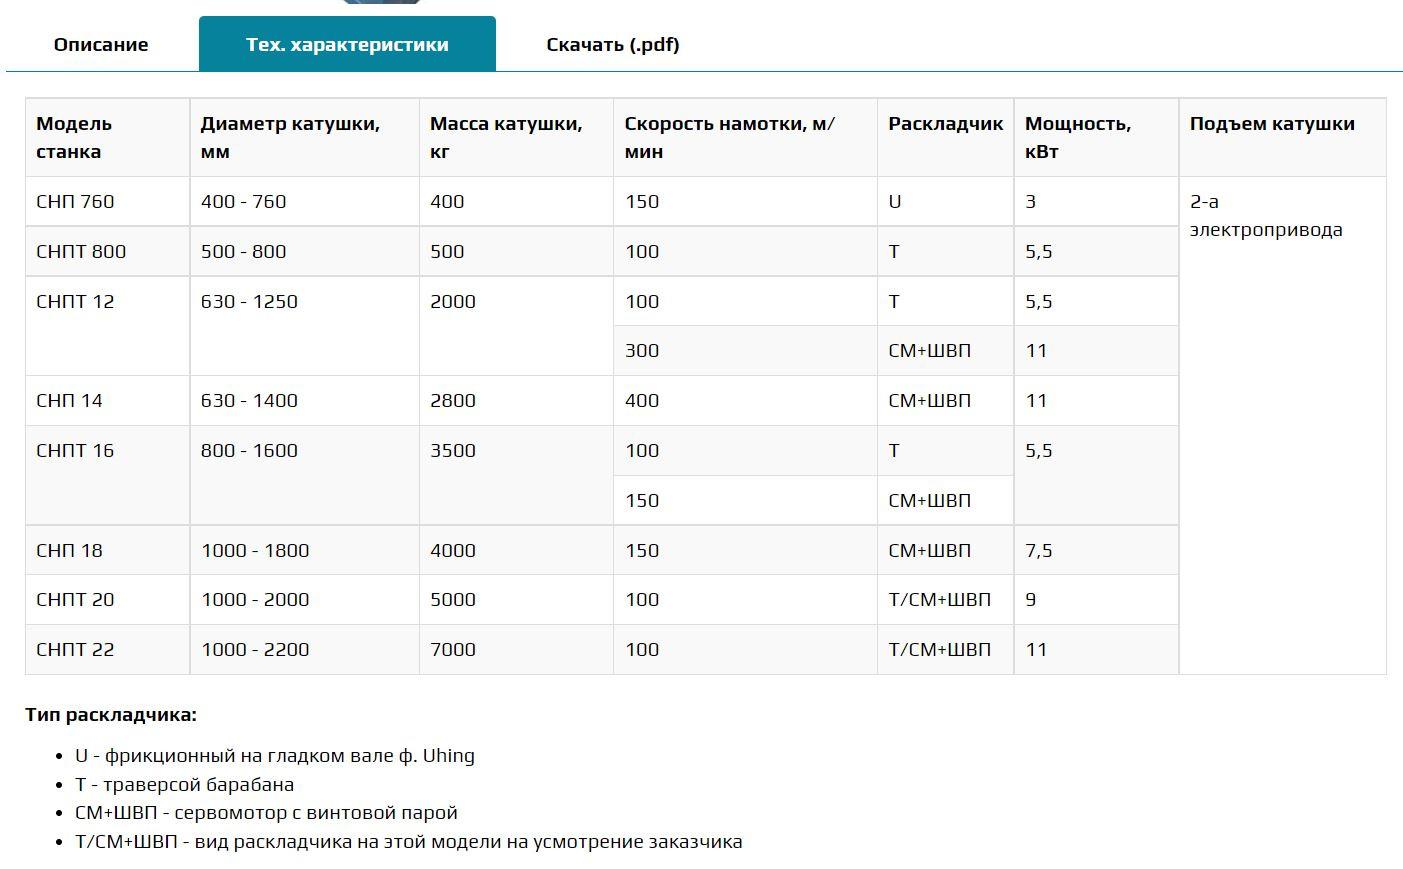This screenshot has width=1403, height=869.
Task: Click the 630 - 1250 diameter cell
Action: [250, 302]
